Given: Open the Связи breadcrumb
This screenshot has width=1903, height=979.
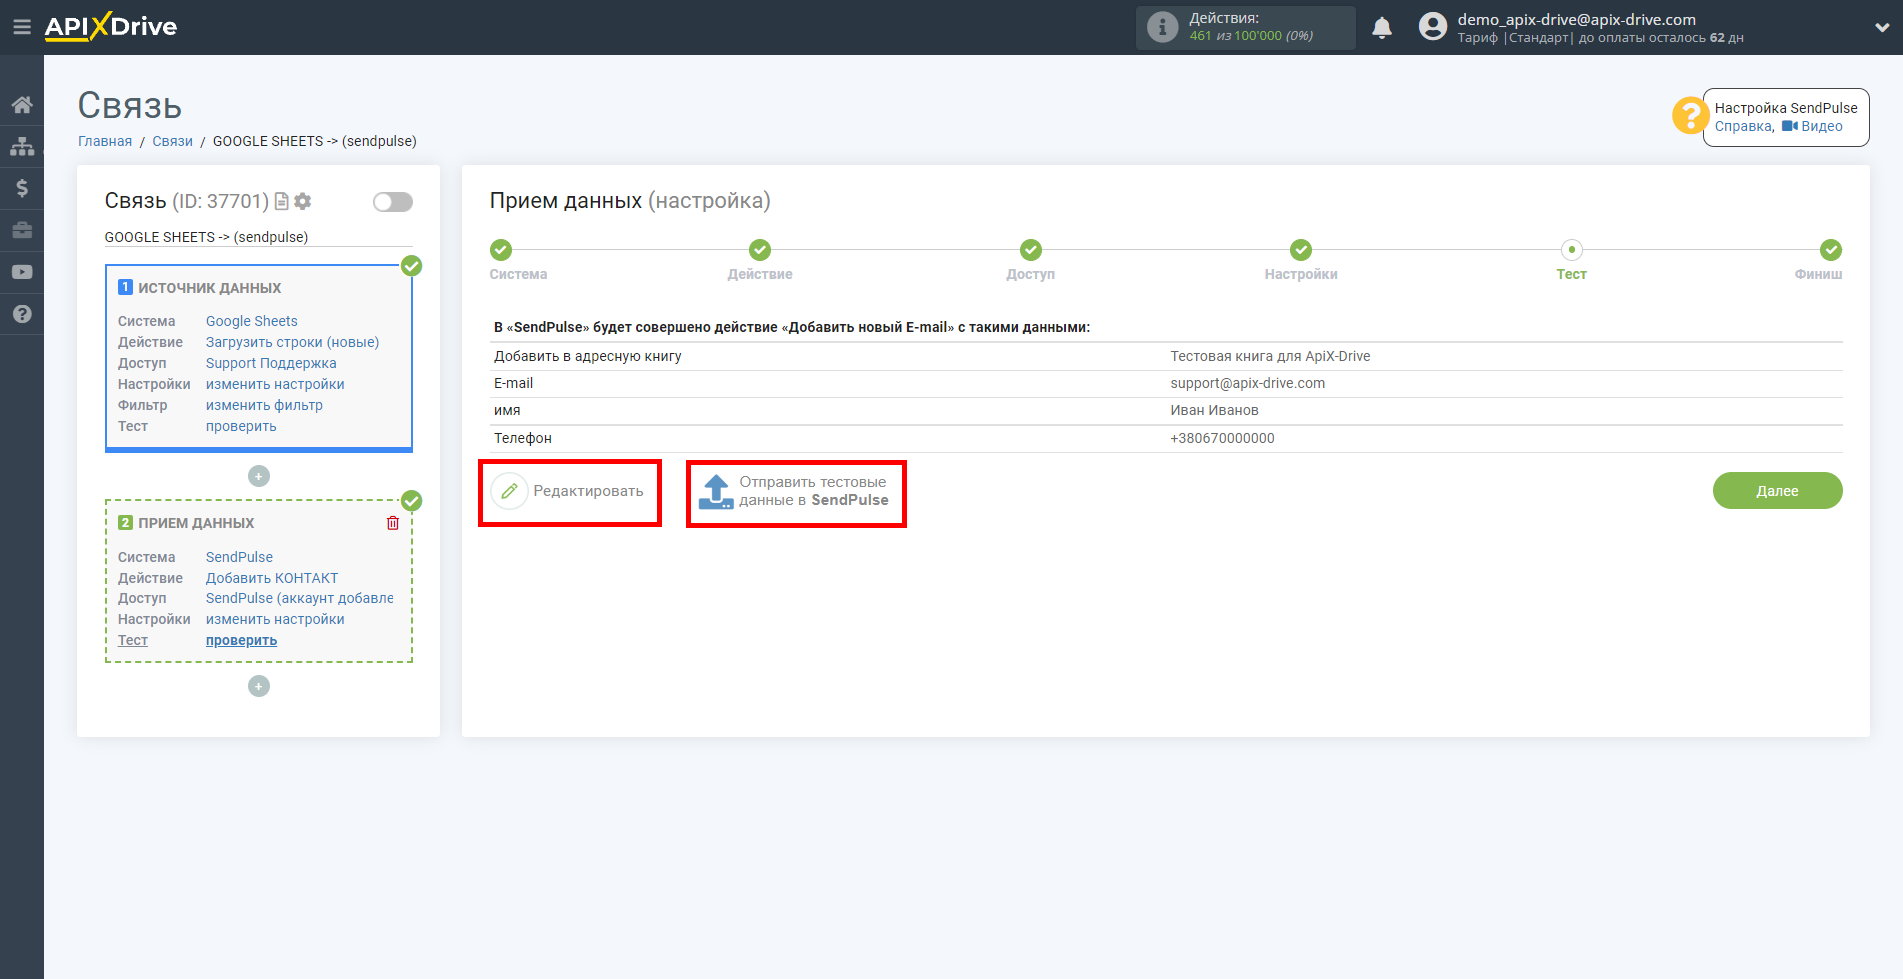Looking at the screenshot, I should click(x=172, y=141).
